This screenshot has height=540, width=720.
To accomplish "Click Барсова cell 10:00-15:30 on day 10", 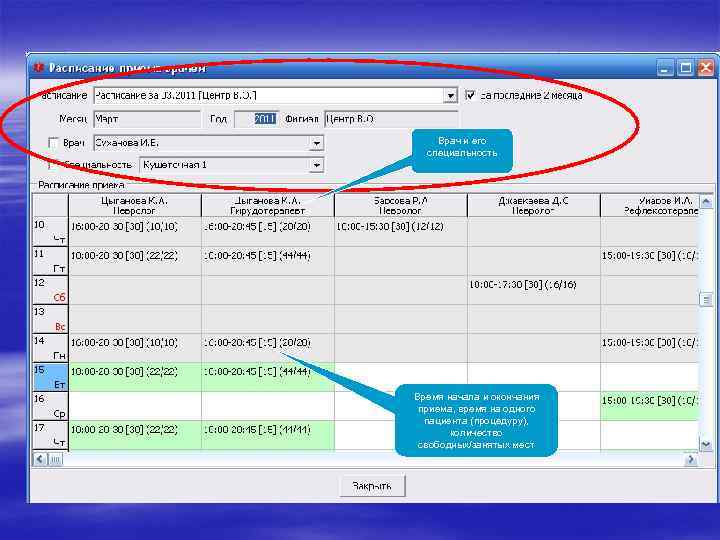I will [x=400, y=232].
